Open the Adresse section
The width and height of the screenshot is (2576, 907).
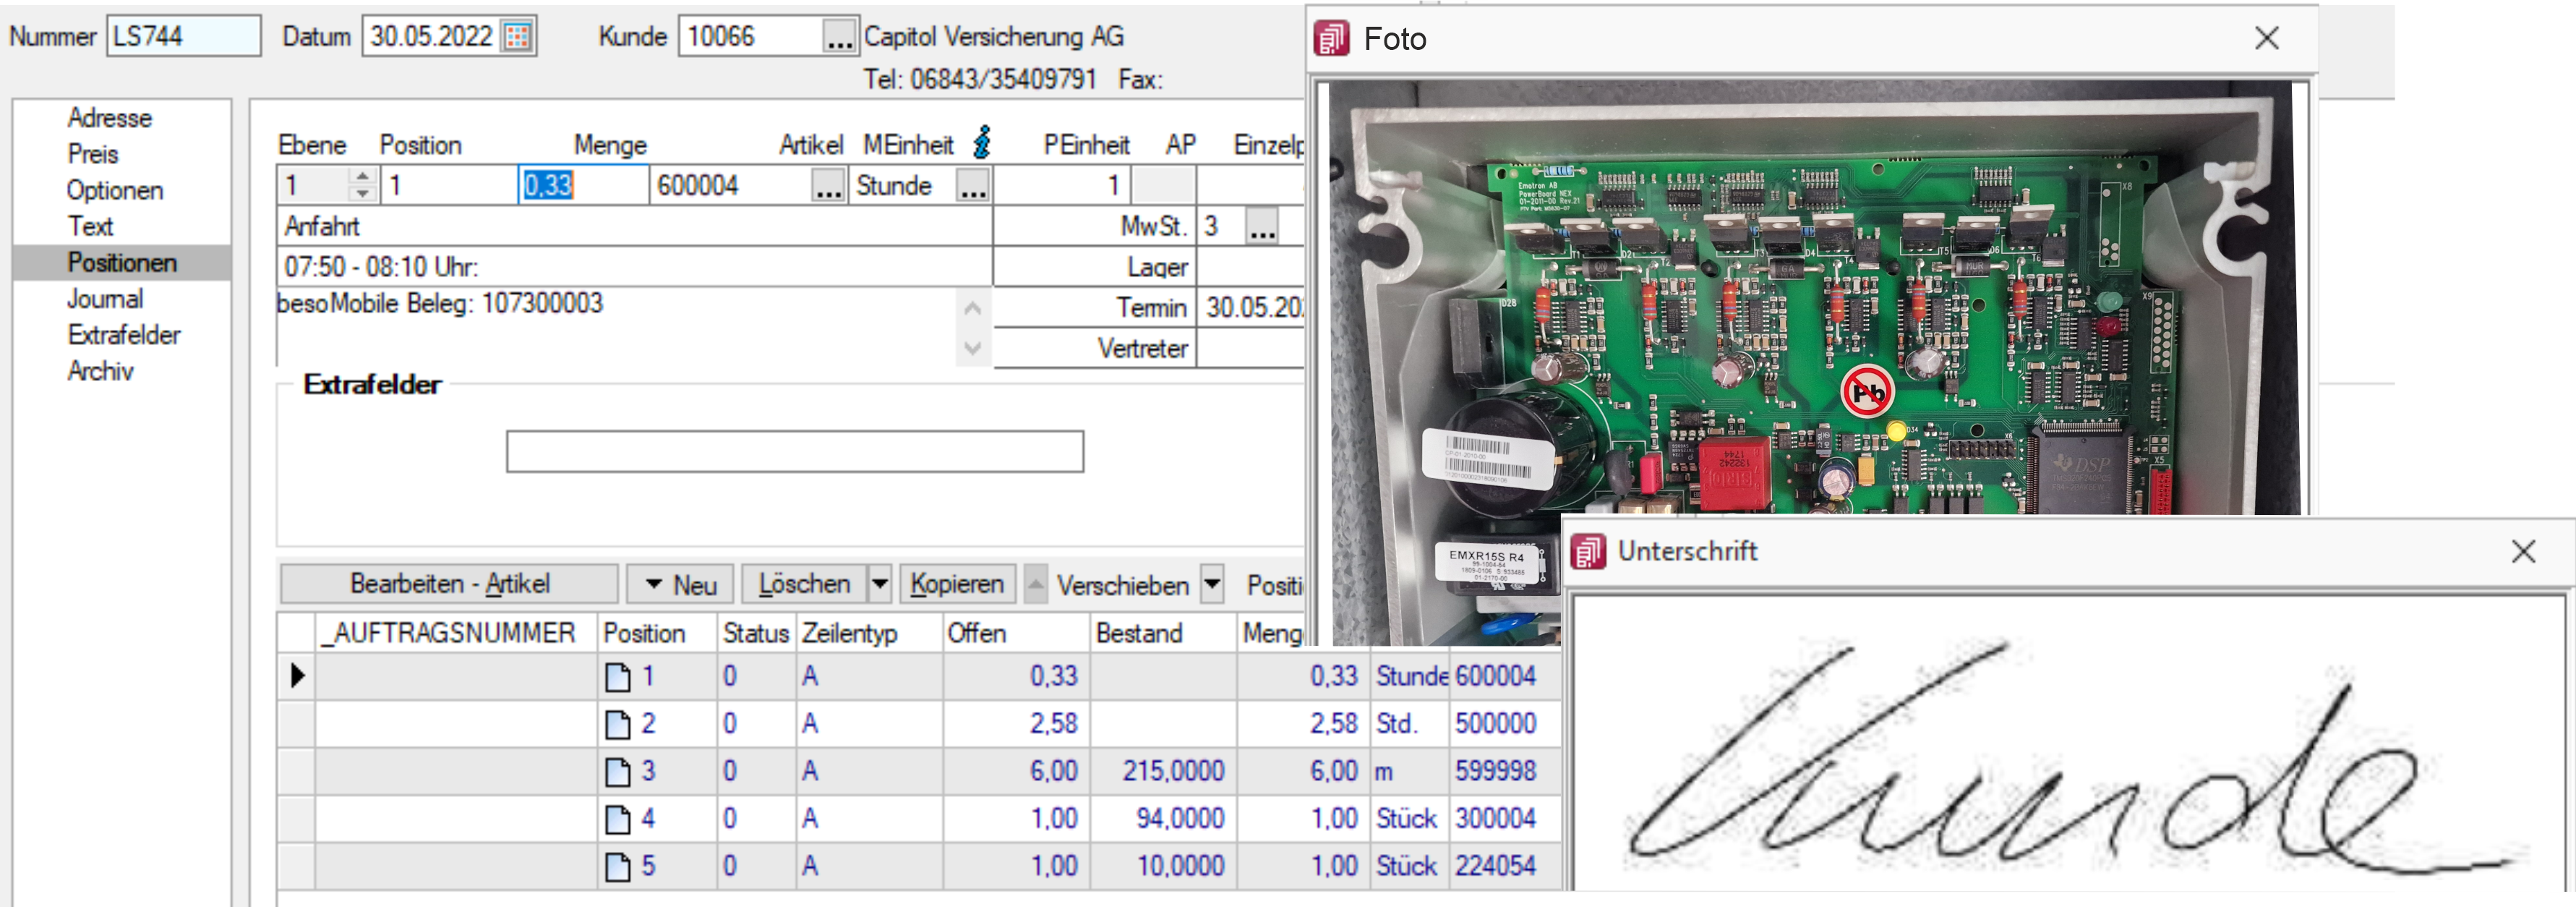pyautogui.click(x=110, y=118)
